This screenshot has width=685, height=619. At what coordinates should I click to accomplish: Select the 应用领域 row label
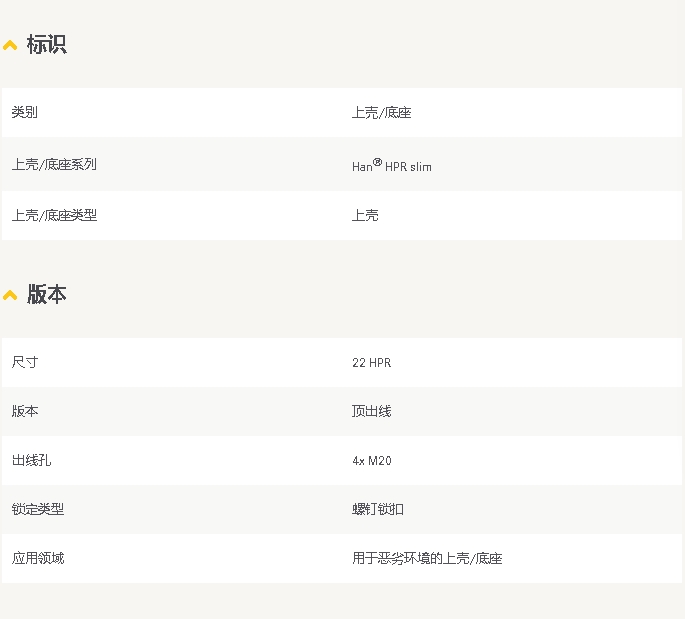pyautogui.click(x=38, y=558)
